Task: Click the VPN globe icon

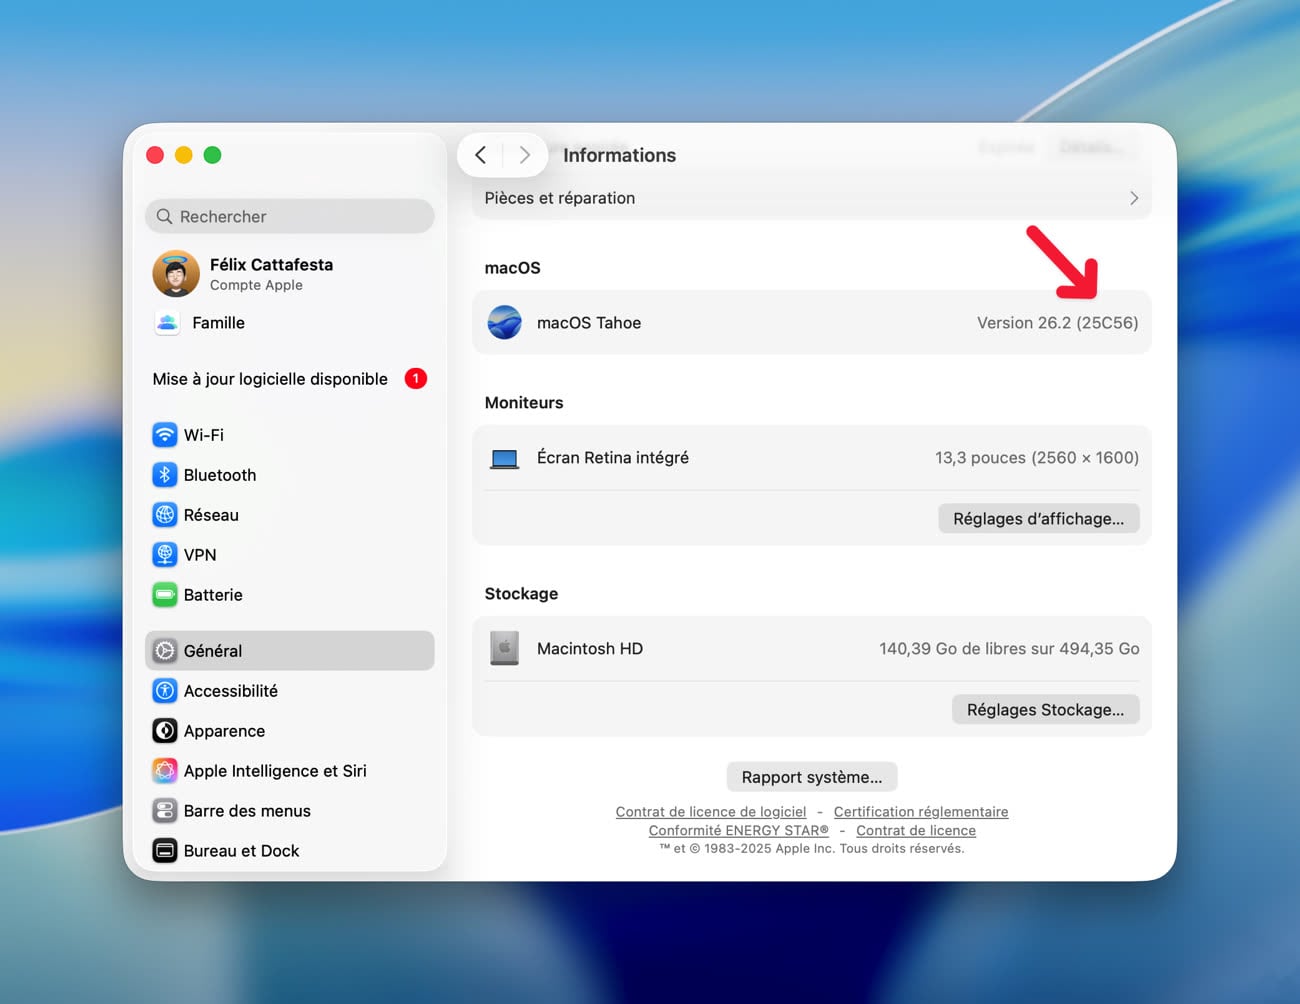Action: click(x=165, y=555)
